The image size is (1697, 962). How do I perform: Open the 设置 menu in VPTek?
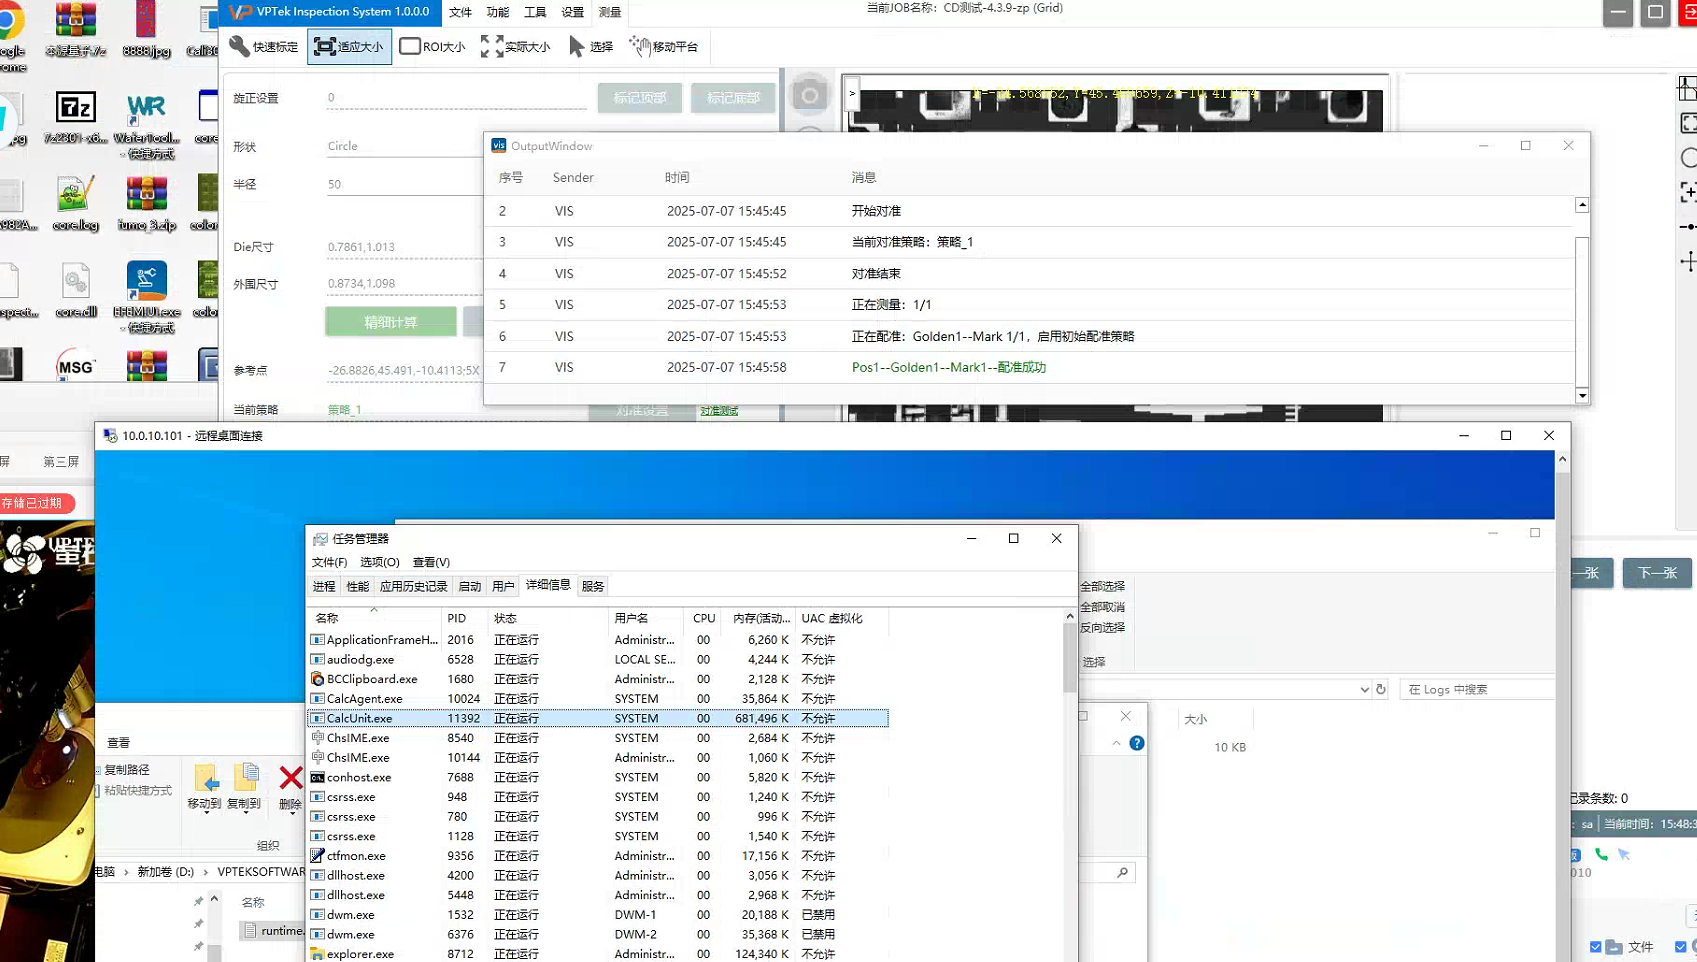click(572, 12)
